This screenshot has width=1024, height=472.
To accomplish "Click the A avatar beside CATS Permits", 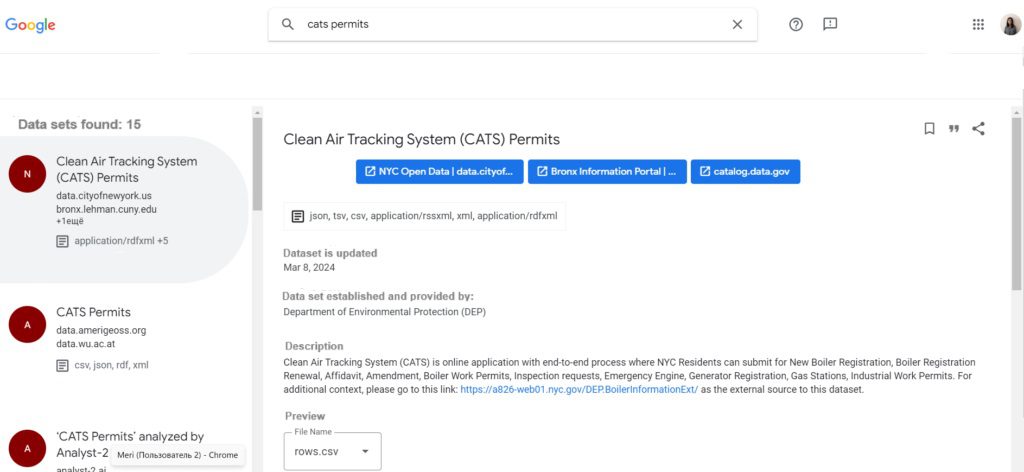I will (x=27, y=324).
